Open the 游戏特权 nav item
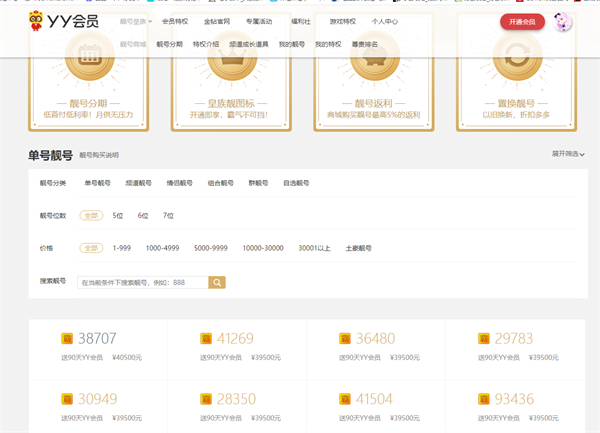 pos(343,21)
